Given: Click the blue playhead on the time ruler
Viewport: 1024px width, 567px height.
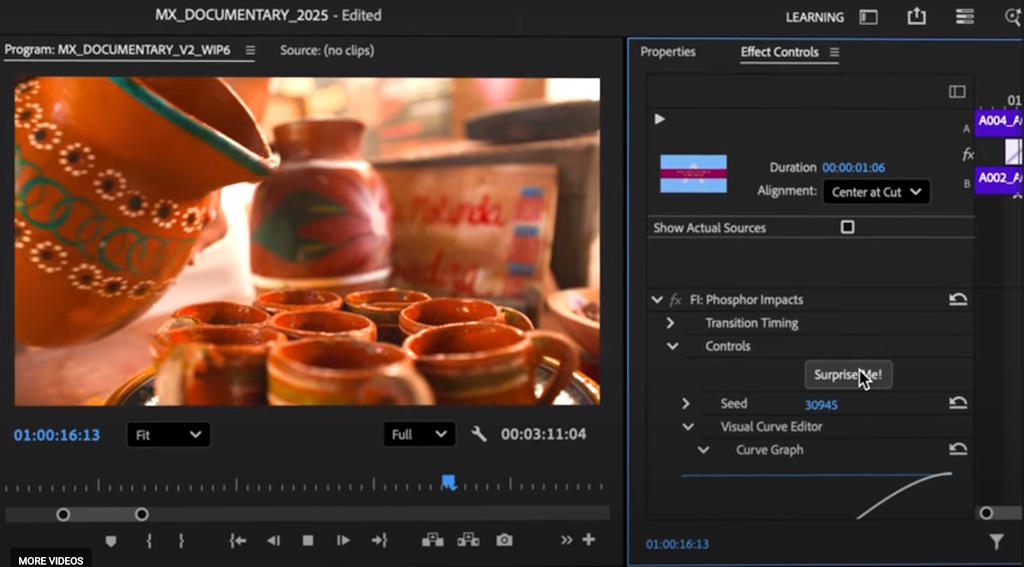Looking at the screenshot, I should pyautogui.click(x=449, y=483).
